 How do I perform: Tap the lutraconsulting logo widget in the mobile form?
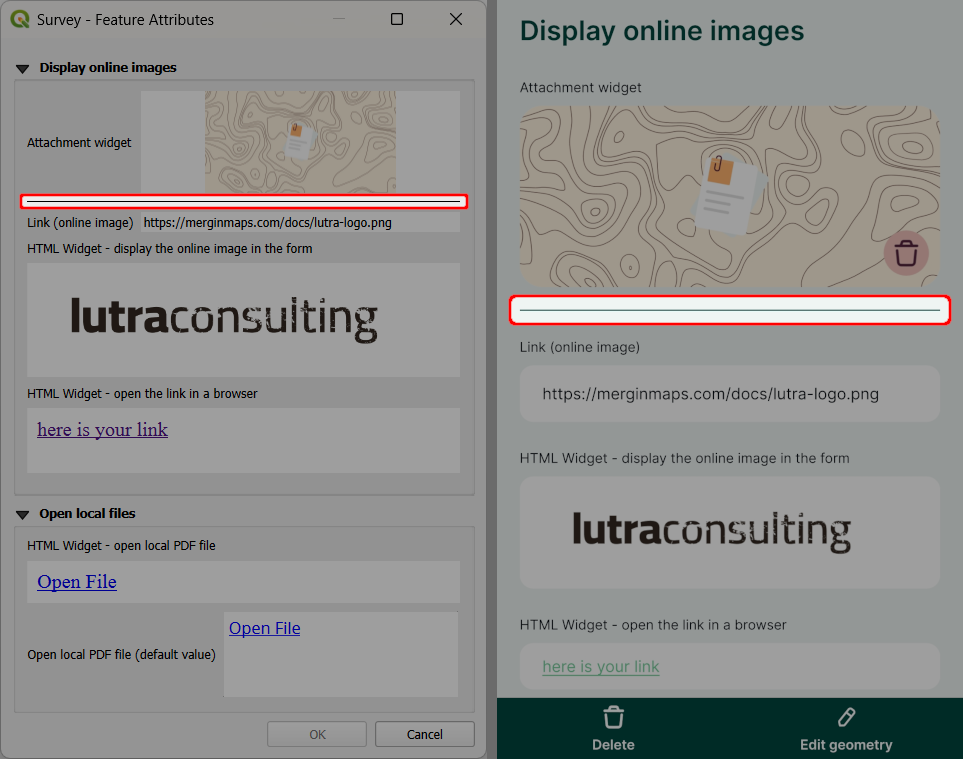(729, 532)
